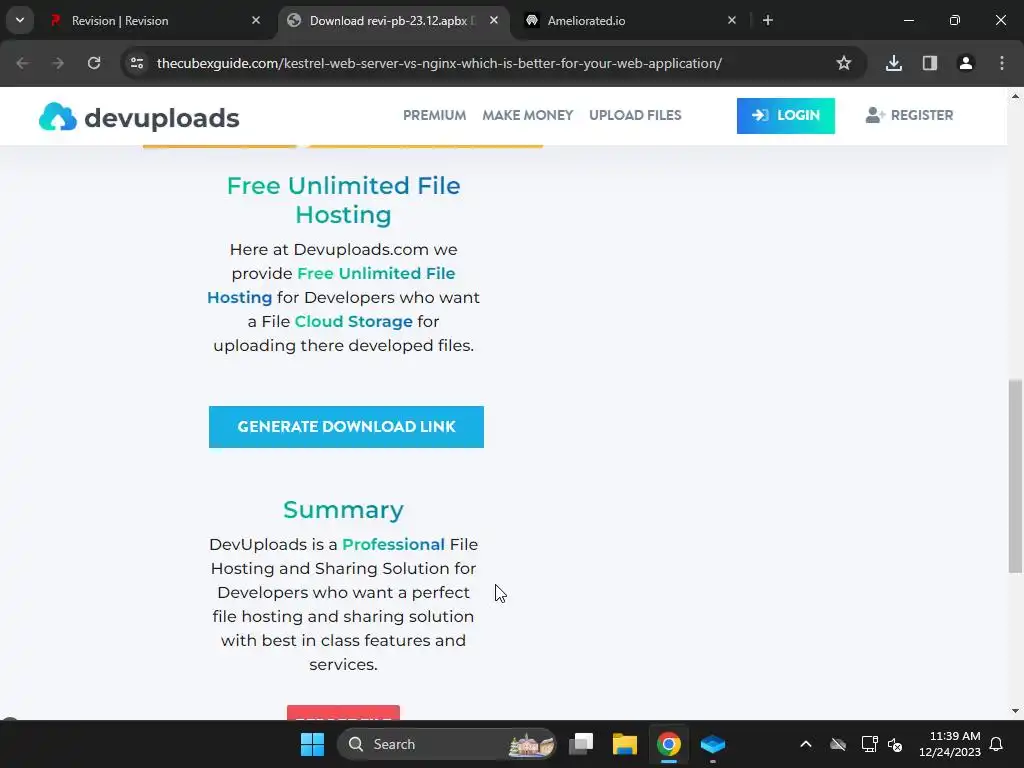Open the Chrome three-dot menu
1024x768 pixels.
[1002, 63]
